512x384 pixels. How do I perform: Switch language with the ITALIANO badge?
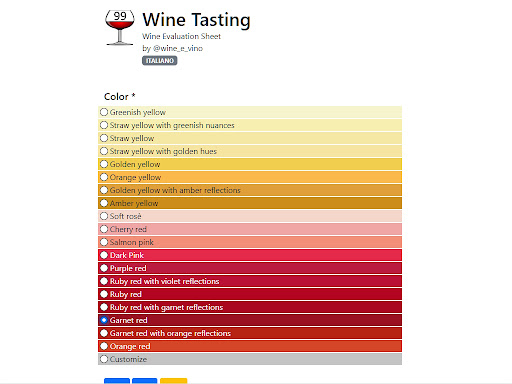pos(160,61)
